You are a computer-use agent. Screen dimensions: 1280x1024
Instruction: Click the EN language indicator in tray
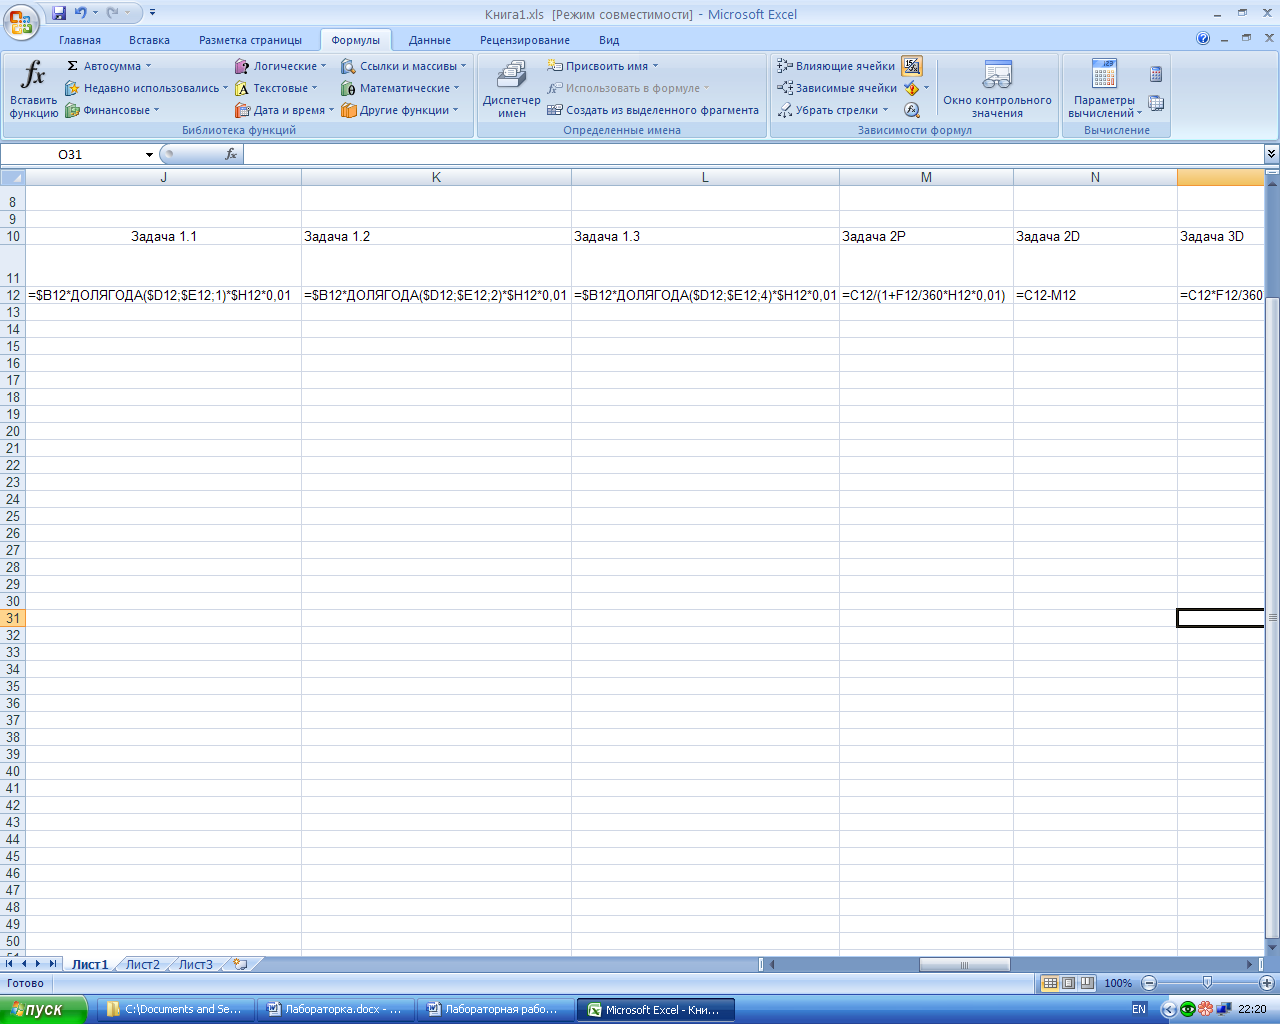1139,1009
